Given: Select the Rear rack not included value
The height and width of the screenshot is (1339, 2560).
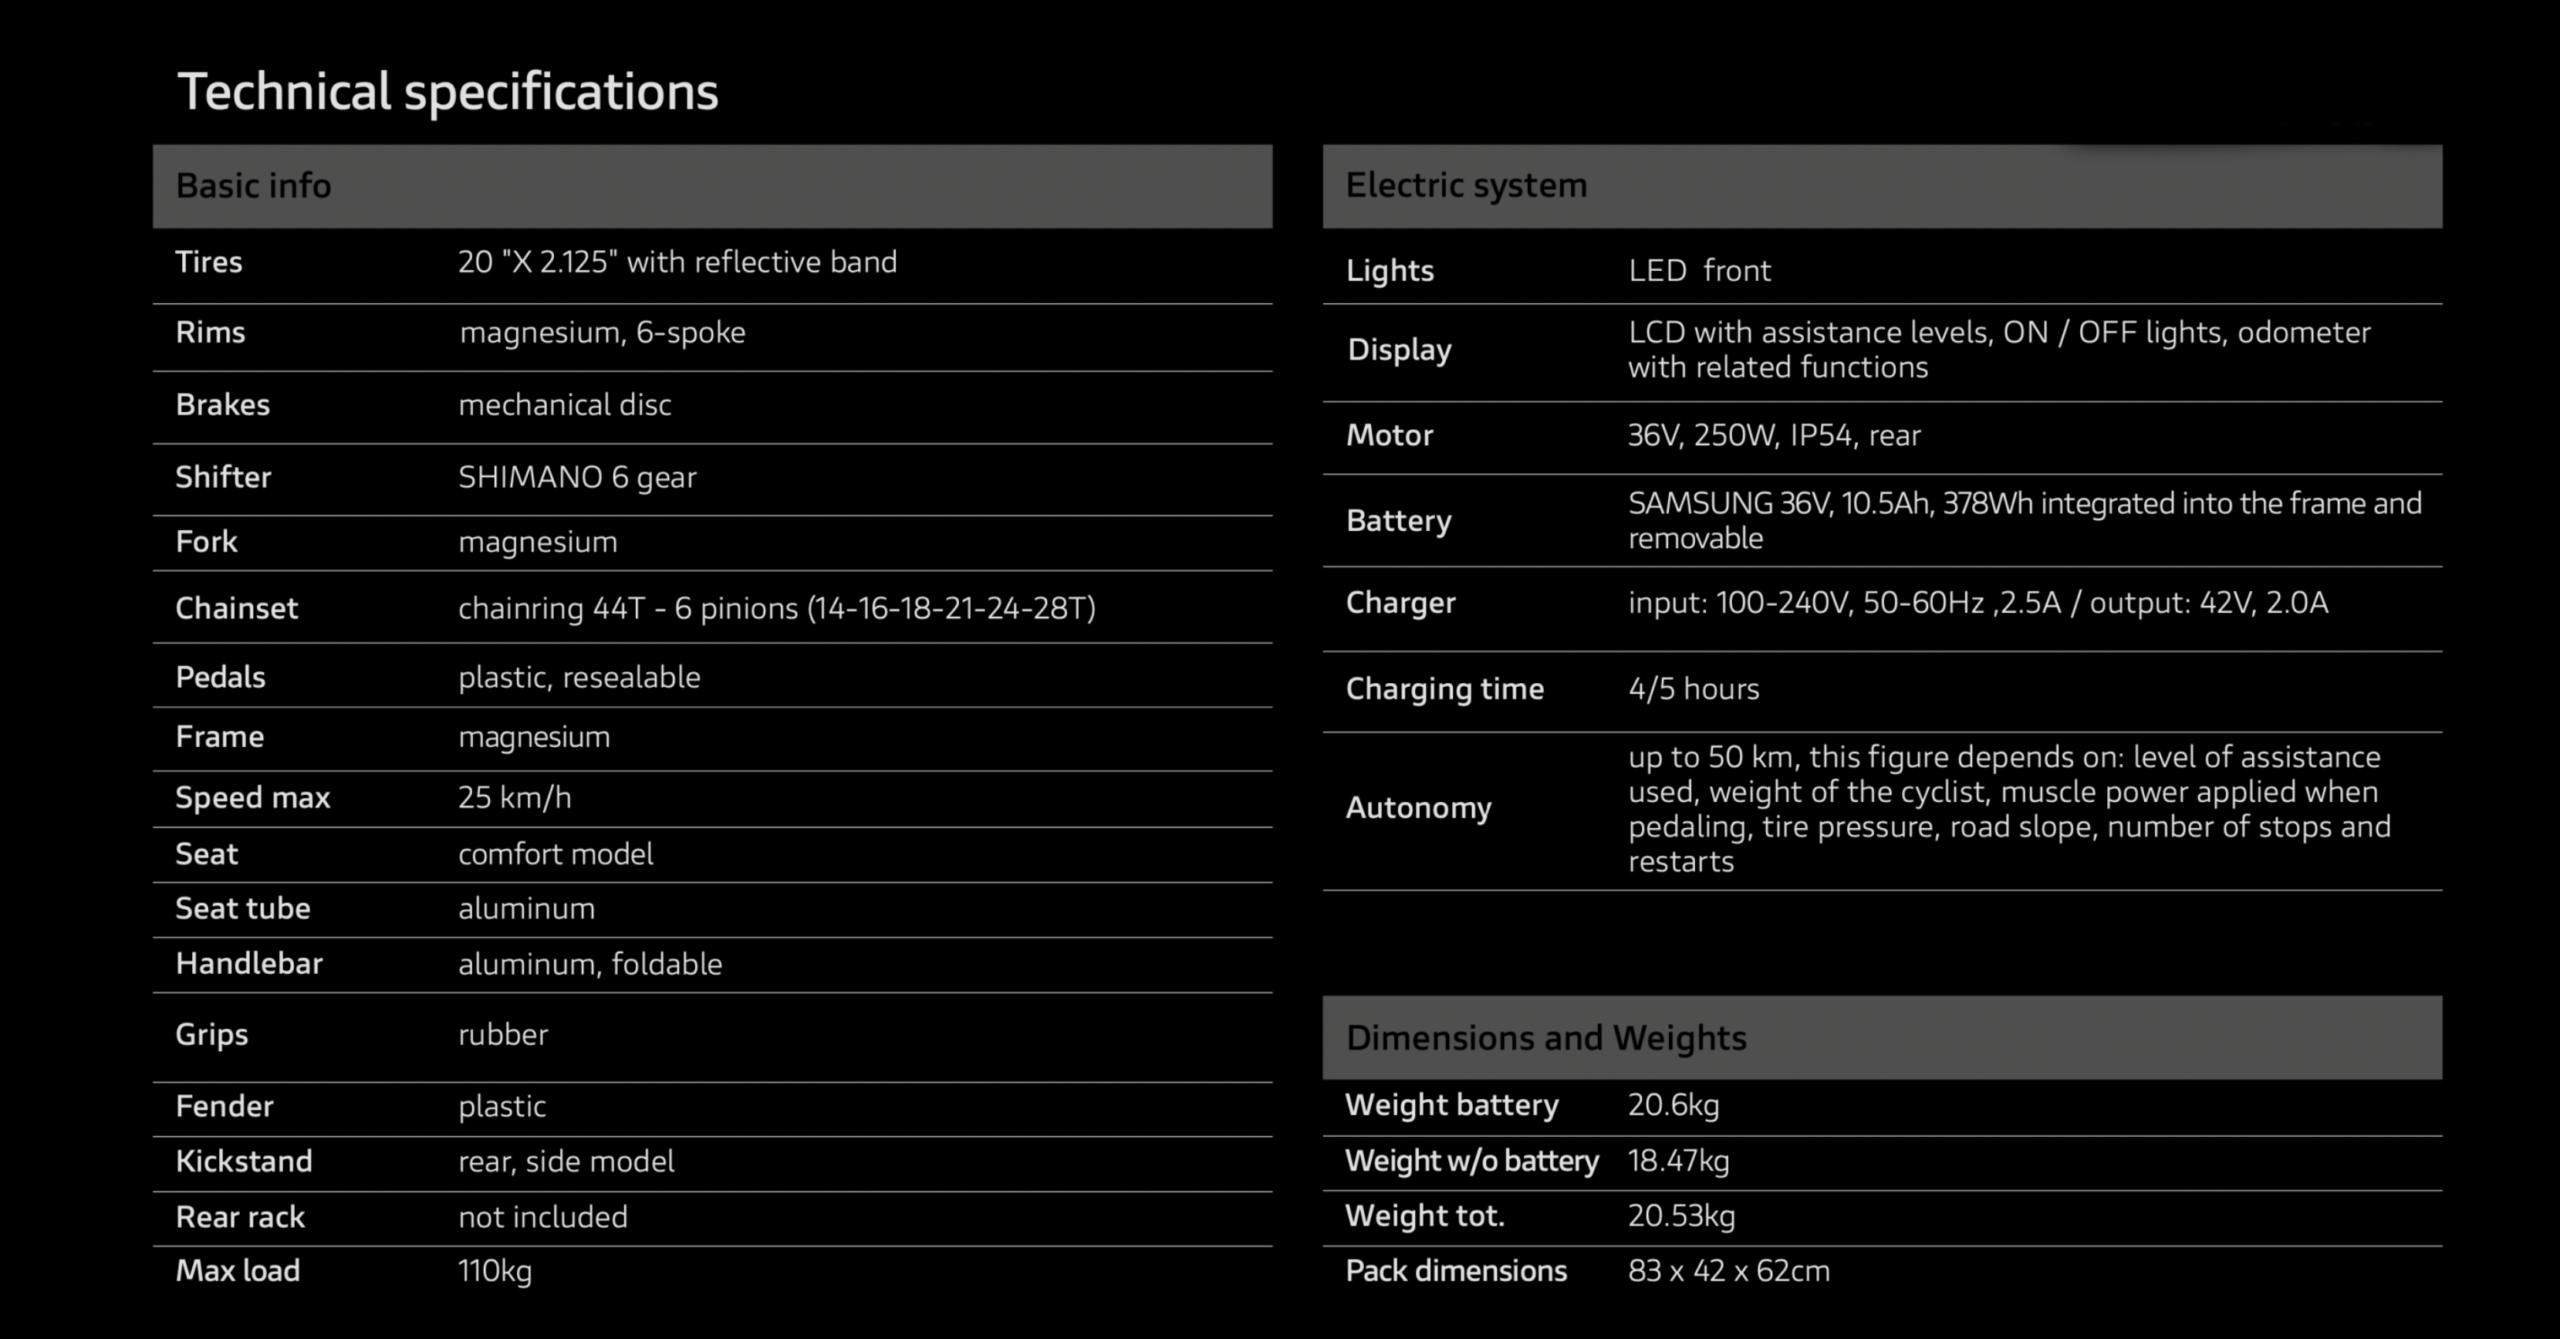Looking at the screenshot, I should (543, 1217).
